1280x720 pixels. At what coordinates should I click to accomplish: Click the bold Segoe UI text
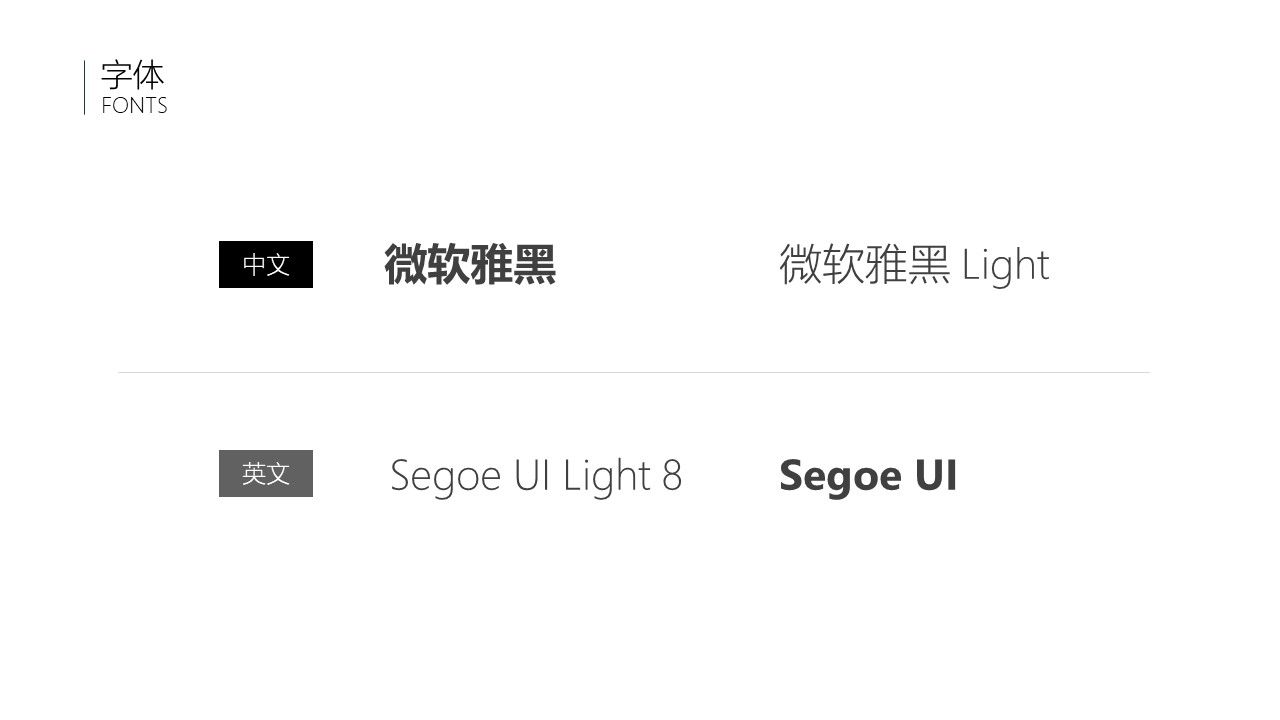click(868, 475)
